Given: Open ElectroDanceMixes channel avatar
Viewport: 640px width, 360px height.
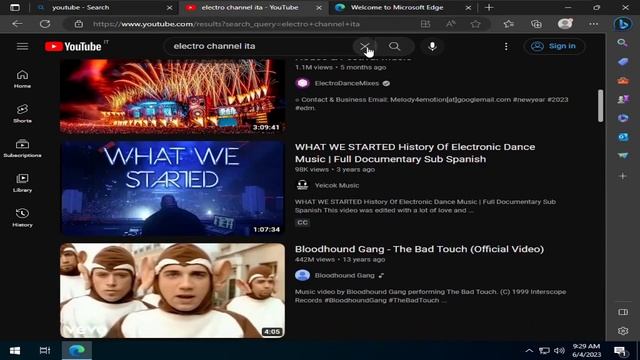Looking at the screenshot, I should [x=302, y=83].
